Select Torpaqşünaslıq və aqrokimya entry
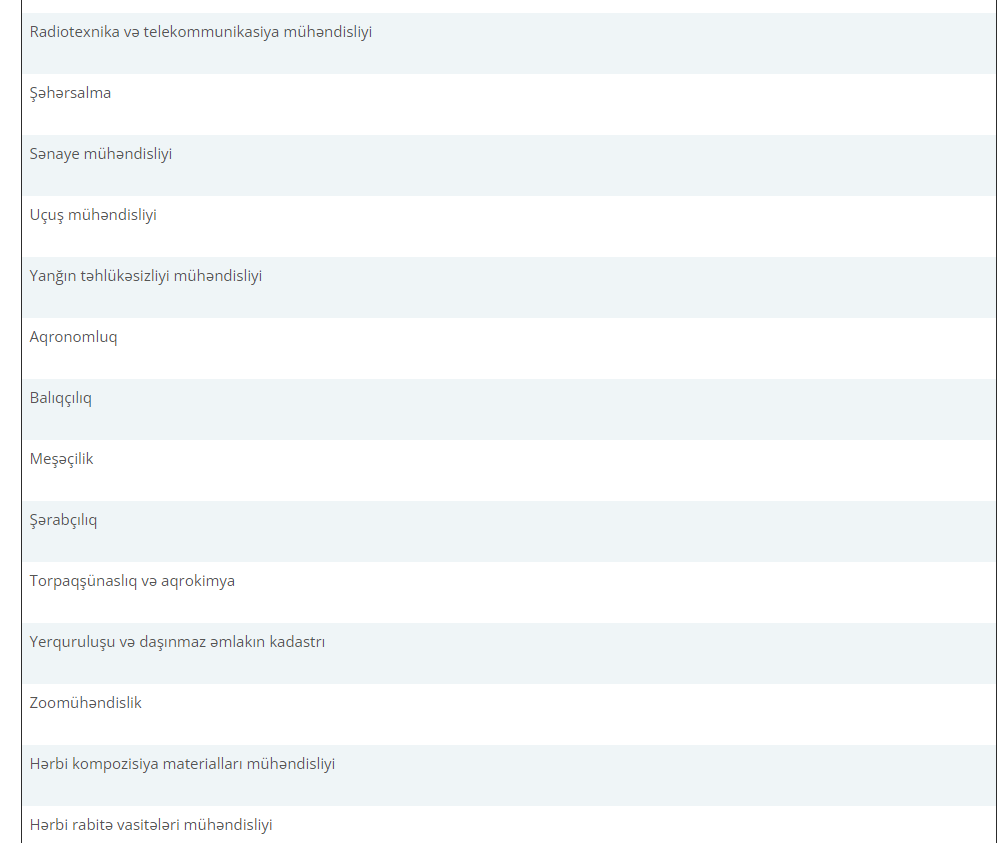 tap(133, 581)
